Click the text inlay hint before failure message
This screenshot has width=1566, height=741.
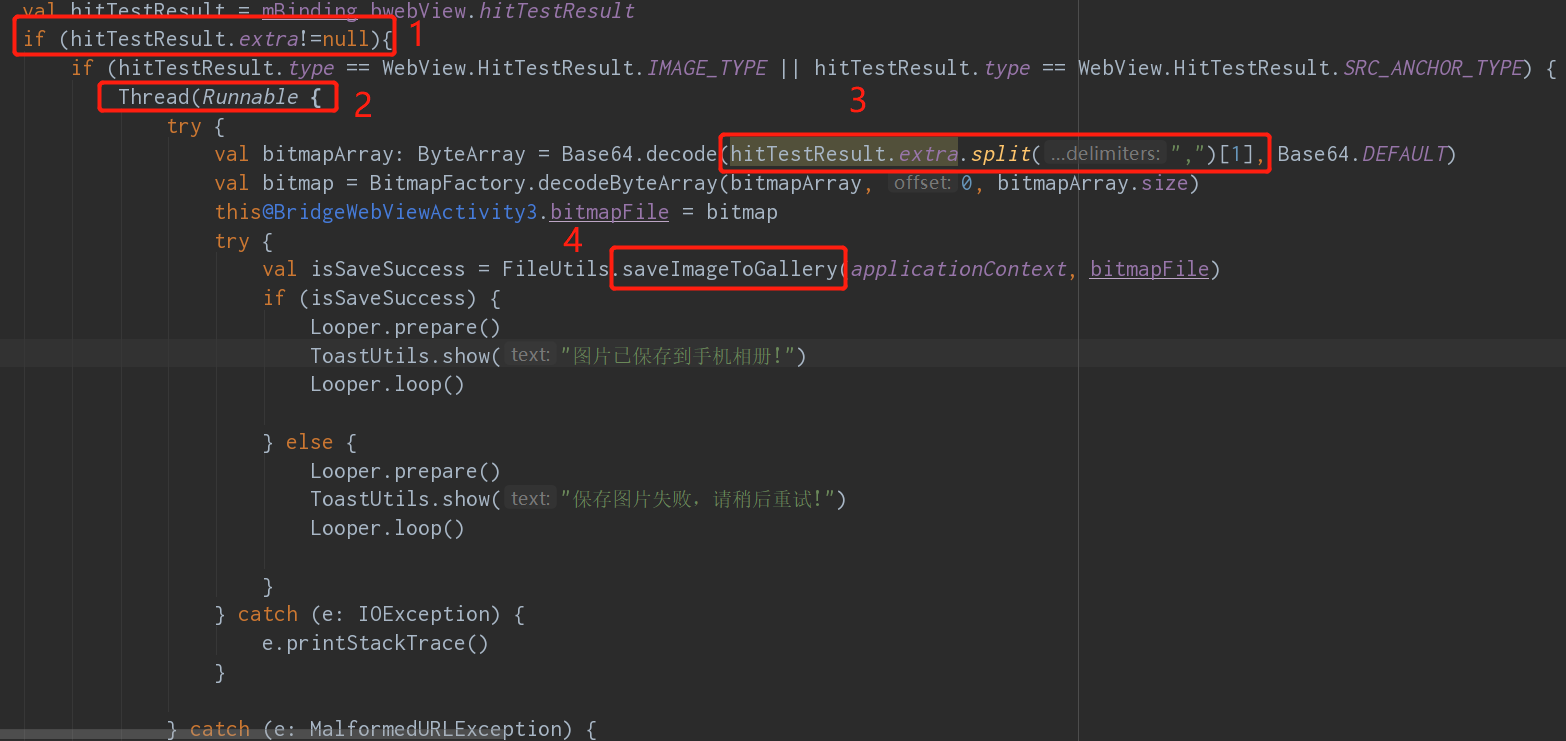pos(529,498)
